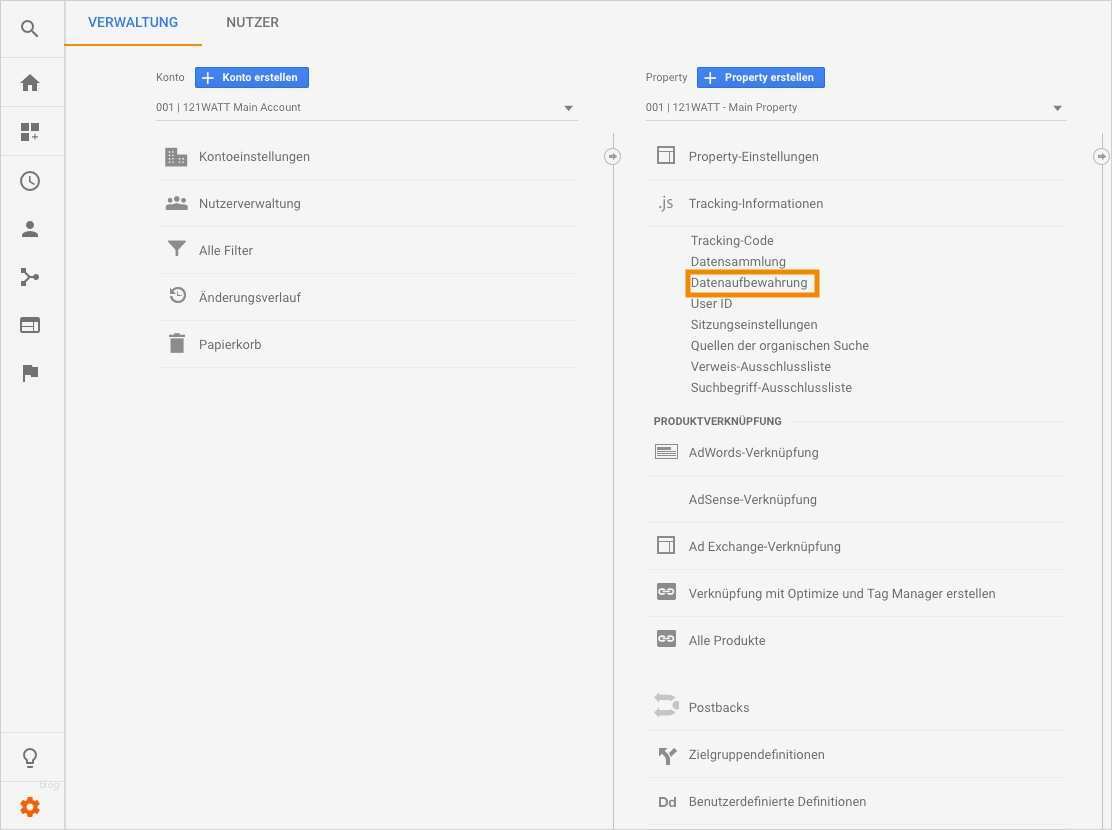
Task: Select the Alle Filter funnel icon
Action: pos(177,250)
